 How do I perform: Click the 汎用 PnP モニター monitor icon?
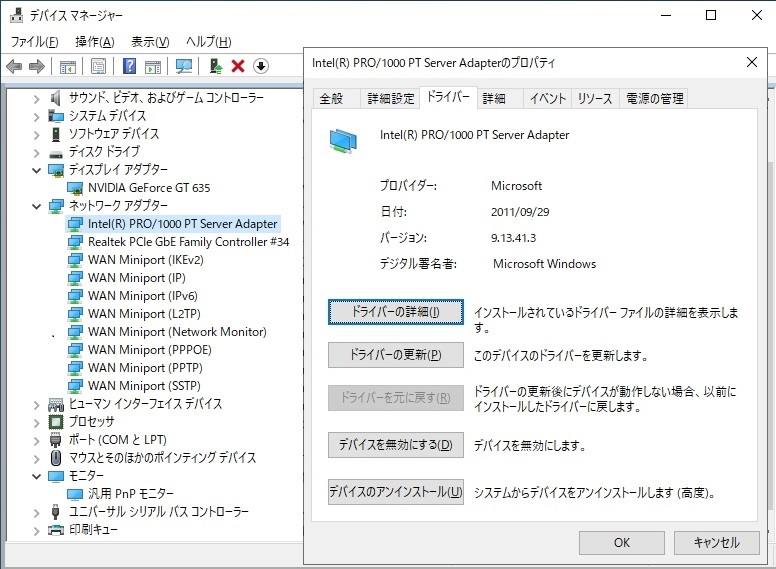point(75,494)
